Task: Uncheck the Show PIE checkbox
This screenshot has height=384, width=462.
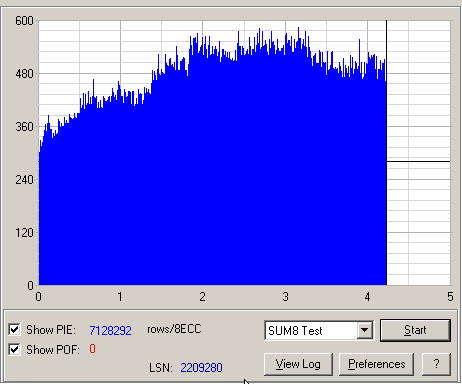Action: click(x=15, y=330)
